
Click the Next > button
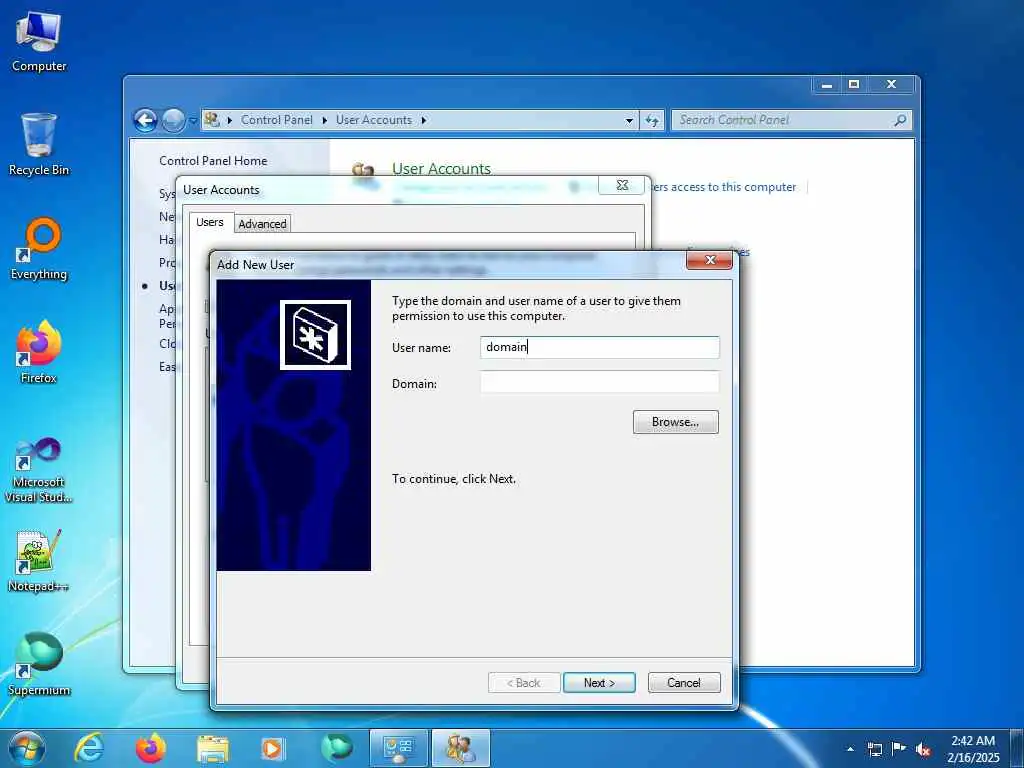[599, 682]
